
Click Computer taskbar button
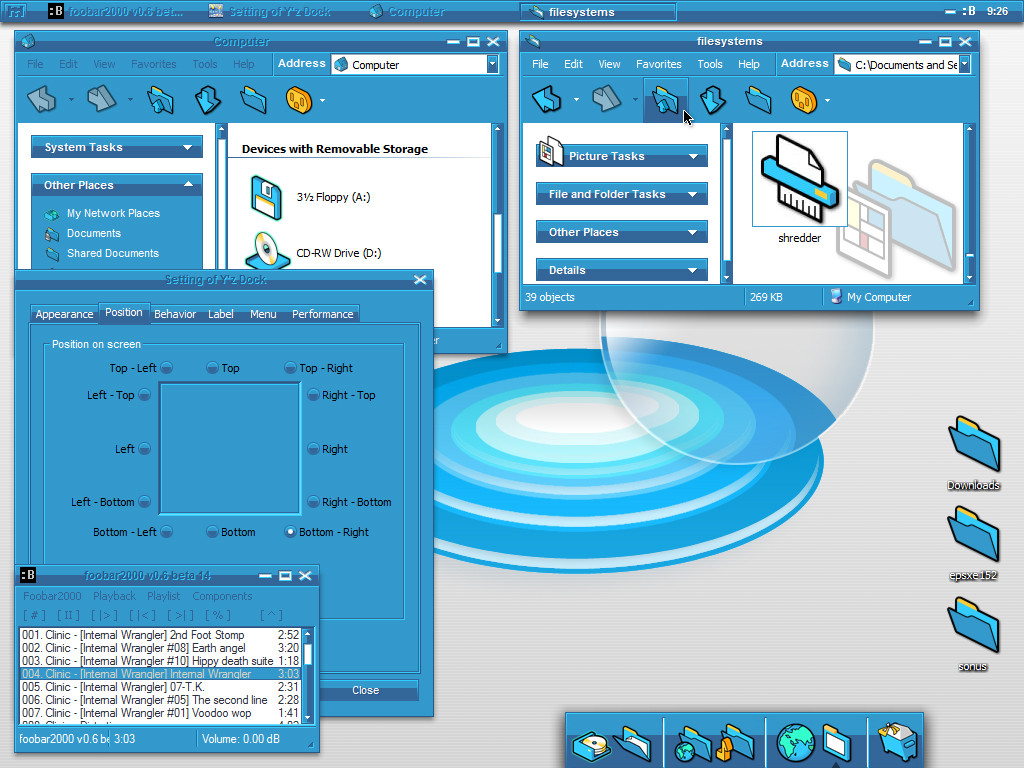pos(407,11)
